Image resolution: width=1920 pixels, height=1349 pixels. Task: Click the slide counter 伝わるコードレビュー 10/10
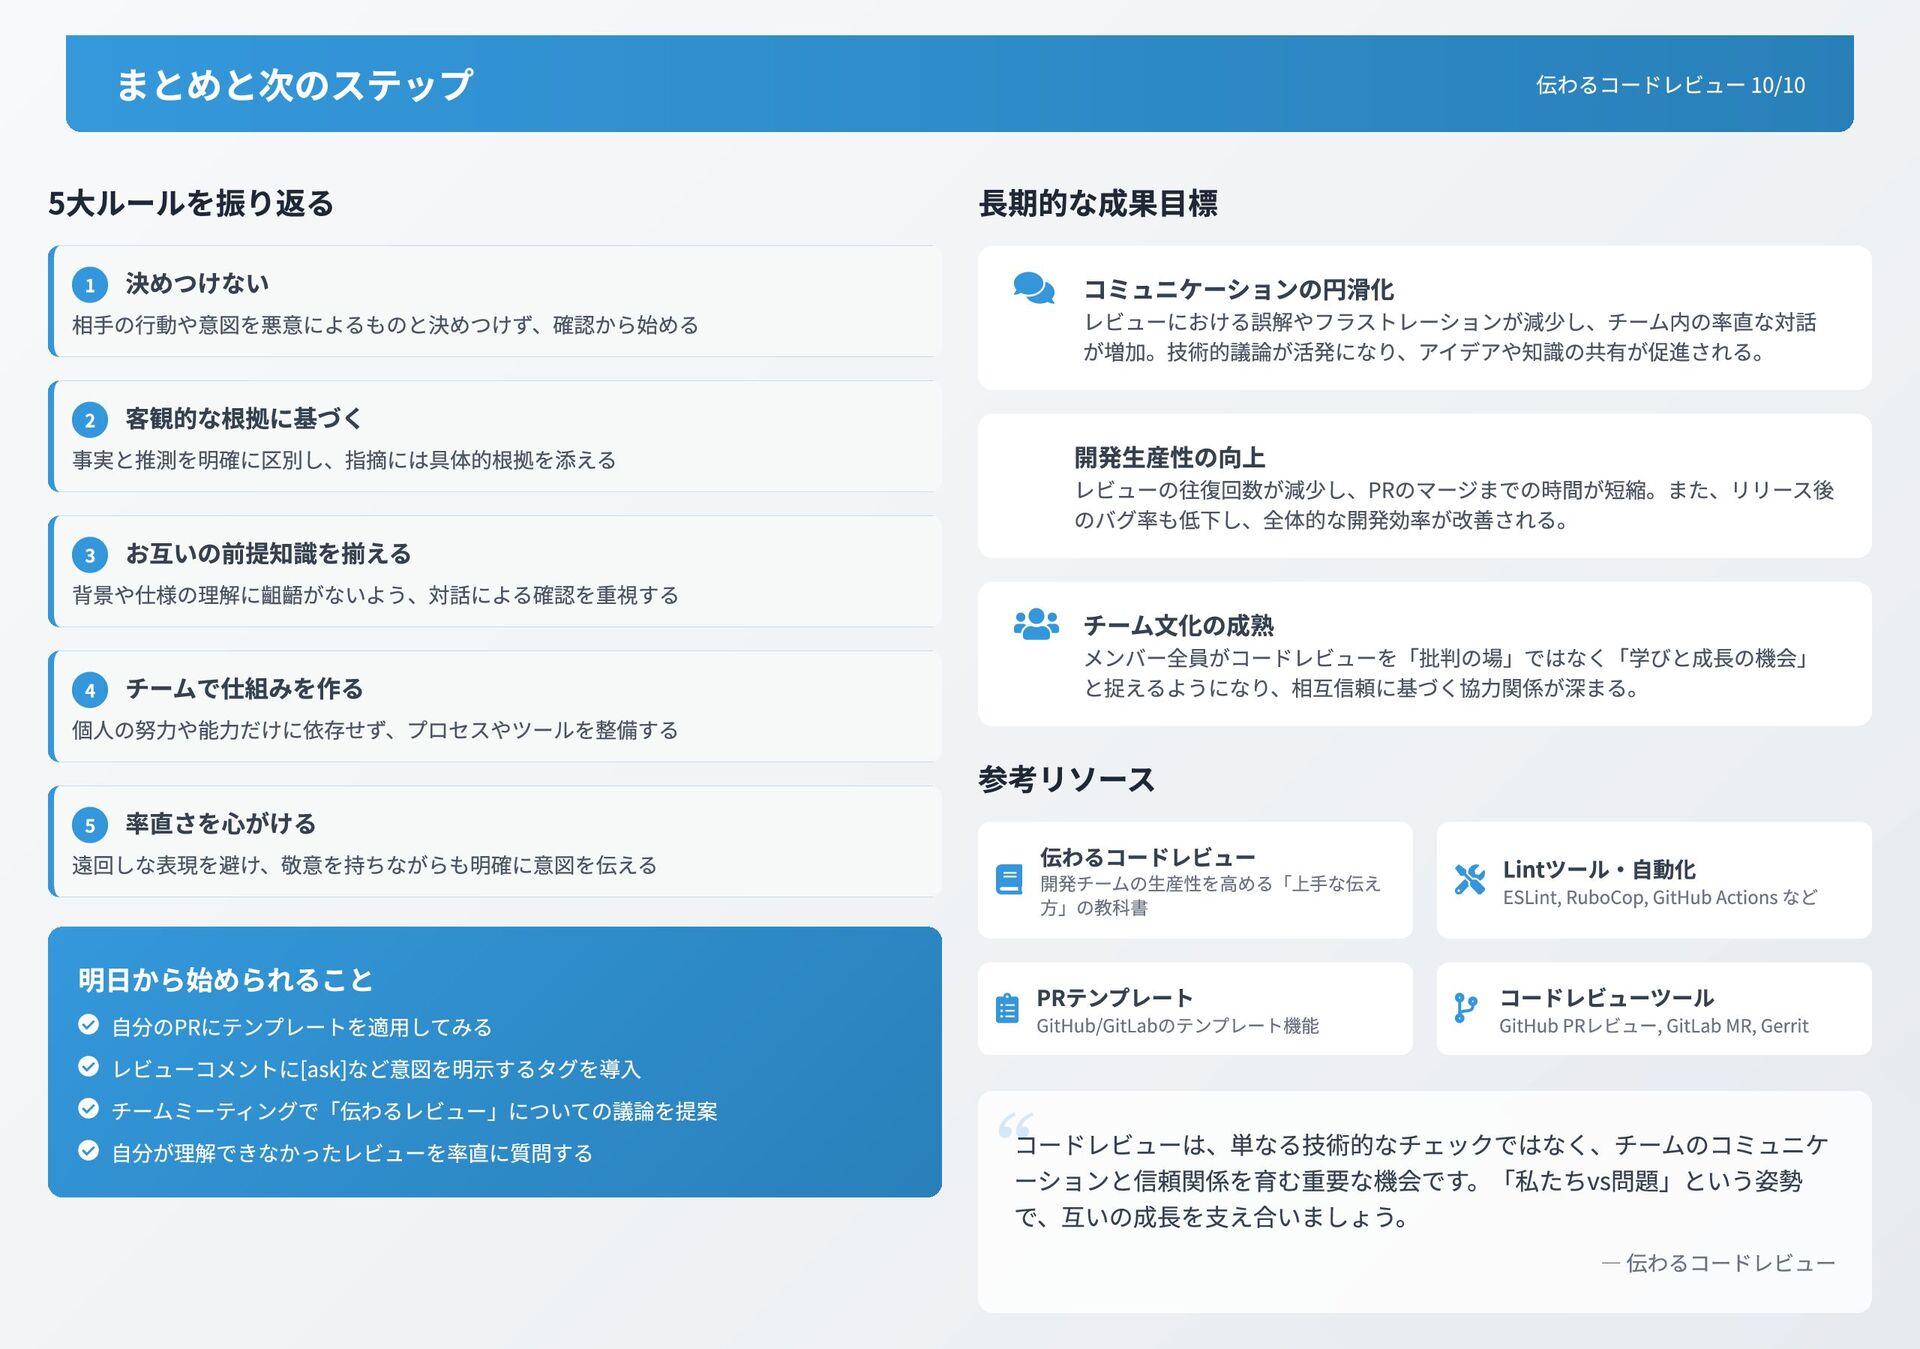pos(1670,85)
